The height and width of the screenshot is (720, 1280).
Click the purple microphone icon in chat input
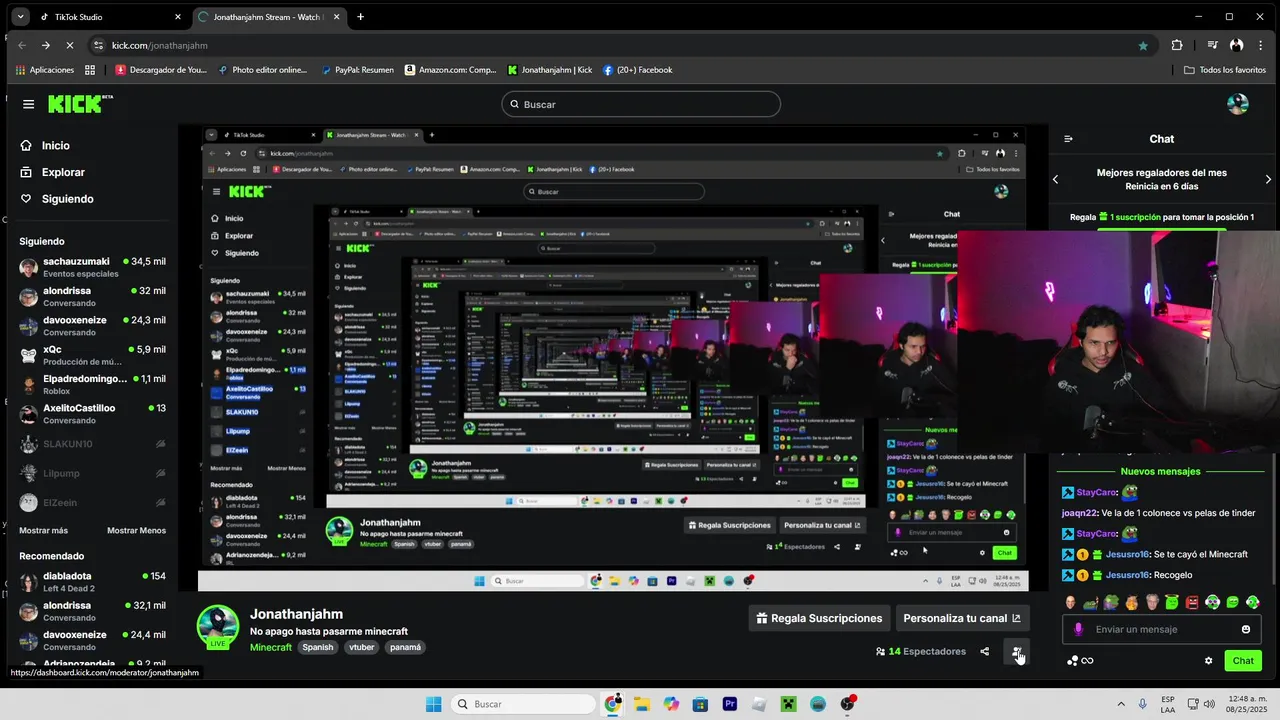pyautogui.click(x=1078, y=629)
